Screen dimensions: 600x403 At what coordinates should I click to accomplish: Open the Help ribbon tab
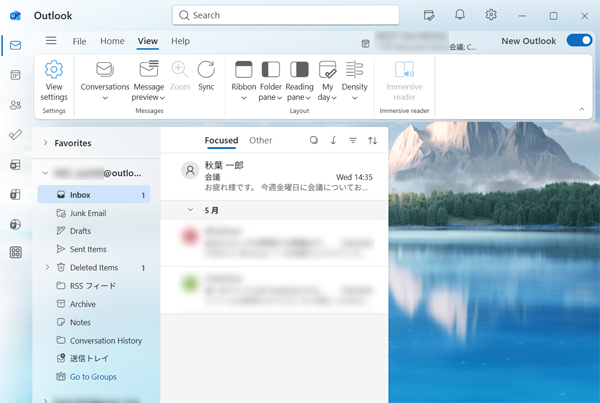(x=180, y=41)
